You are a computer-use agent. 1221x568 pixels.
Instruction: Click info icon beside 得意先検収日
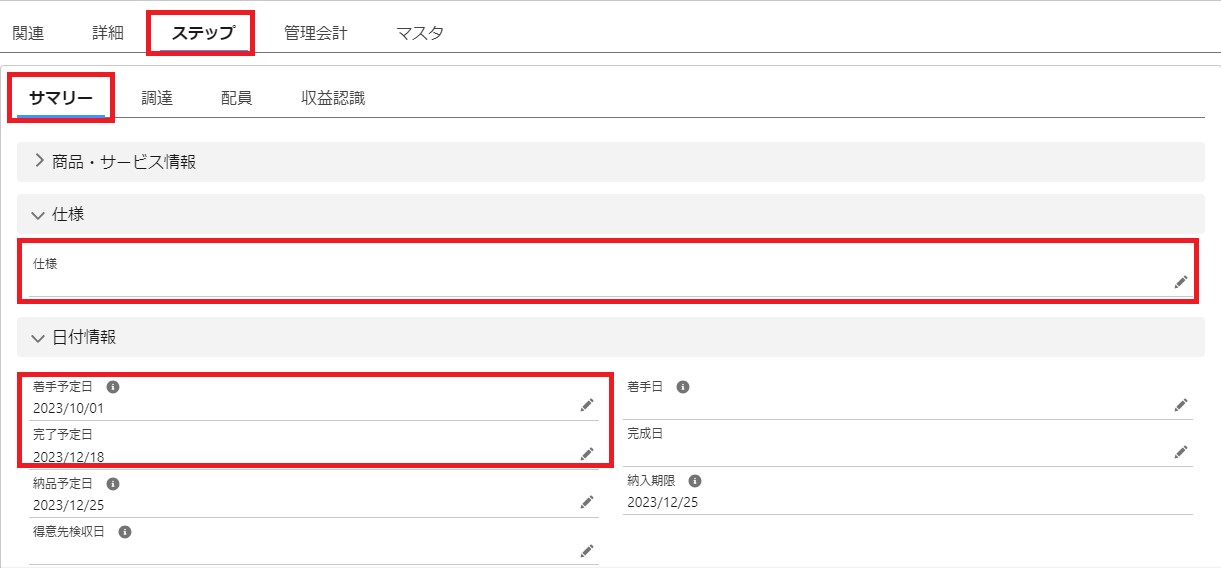[x=125, y=532]
